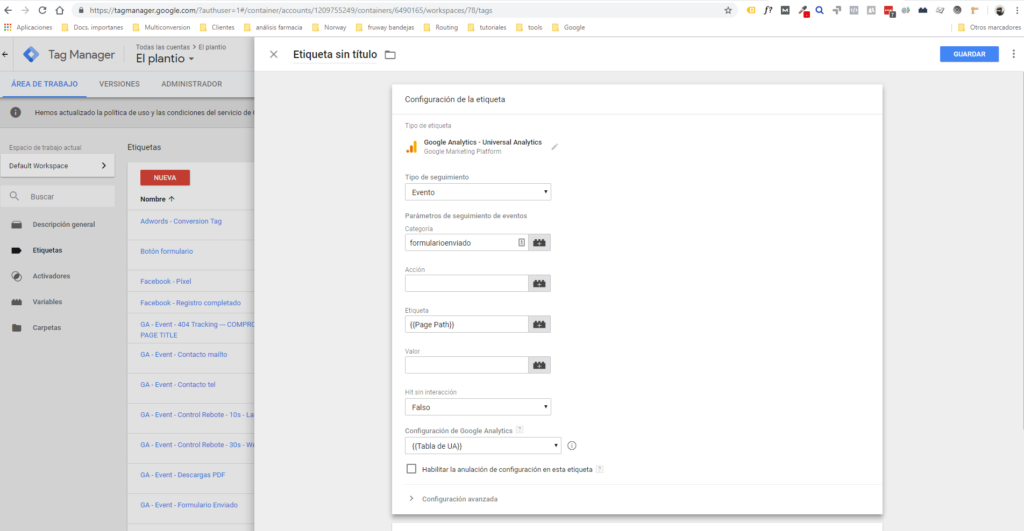This screenshot has height=531, width=1024.
Task: Open the Hit sin interacción dropdown showing Falso
Action: coord(478,407)
